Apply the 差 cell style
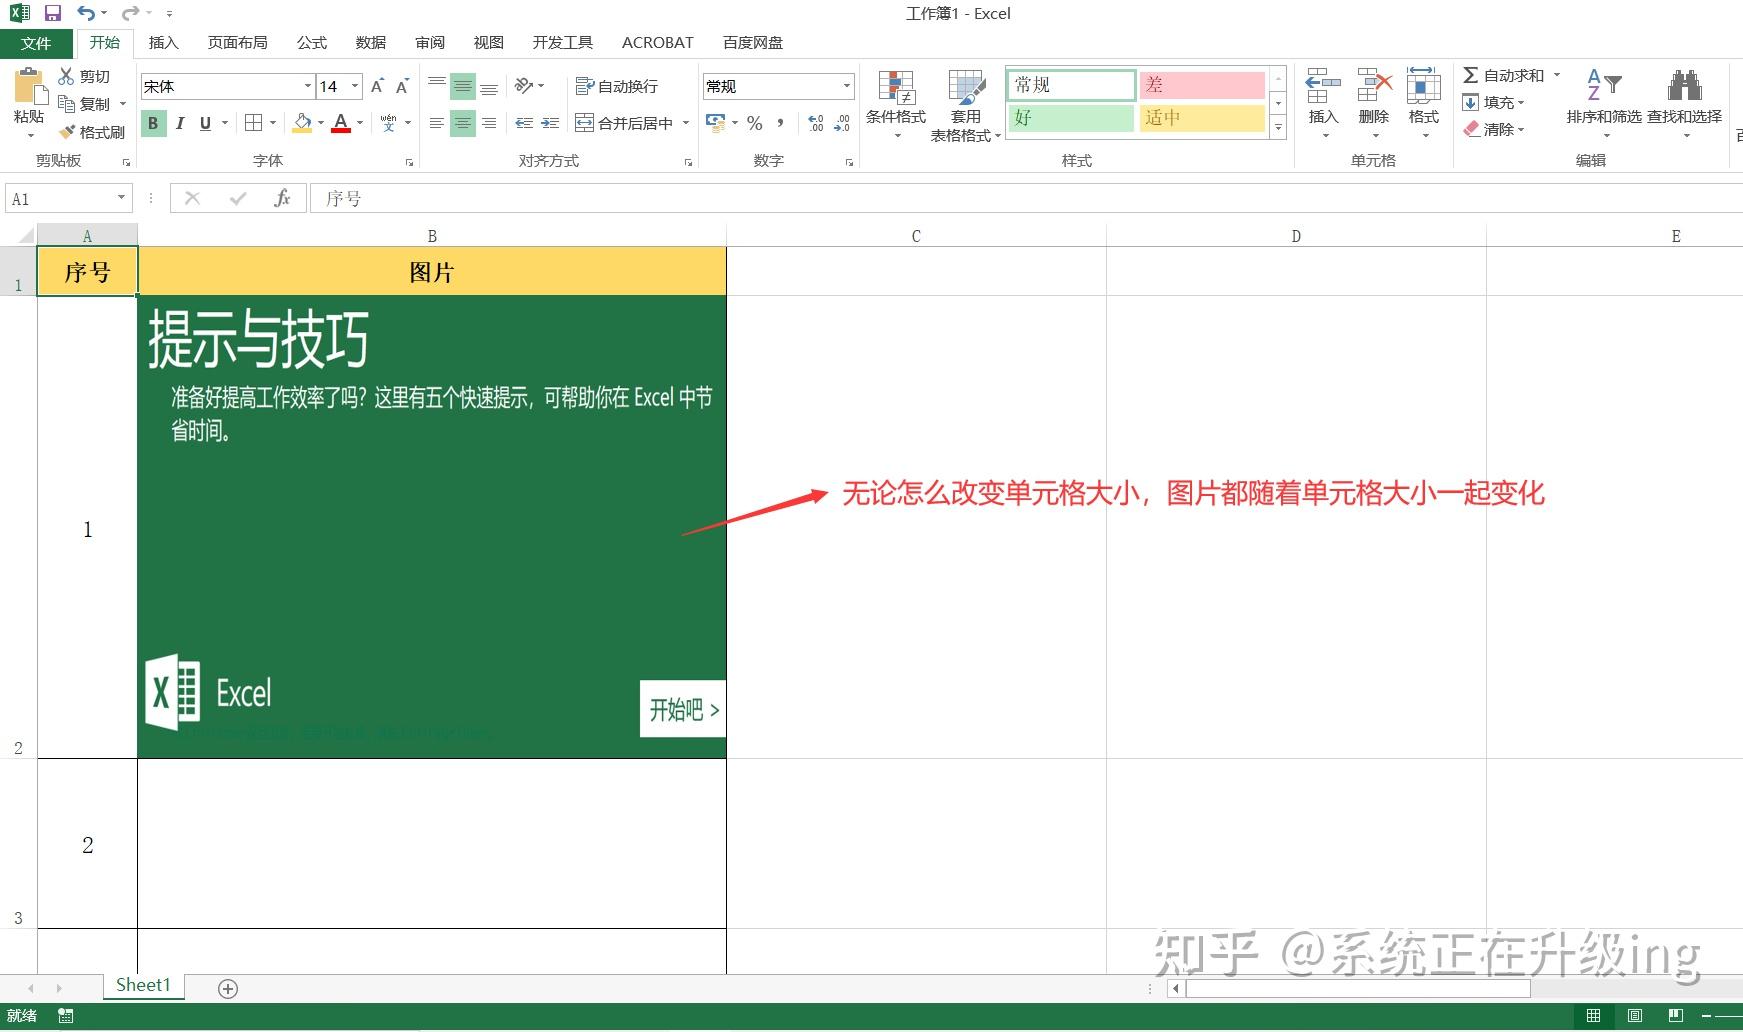1743x1032 pixels. pos(1202,85)
